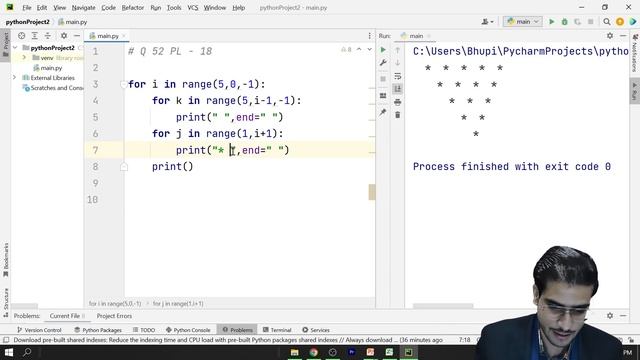Viewport: 640px width, 360px height.
Task: Open the Edit menu
Action: coord(42,8)
